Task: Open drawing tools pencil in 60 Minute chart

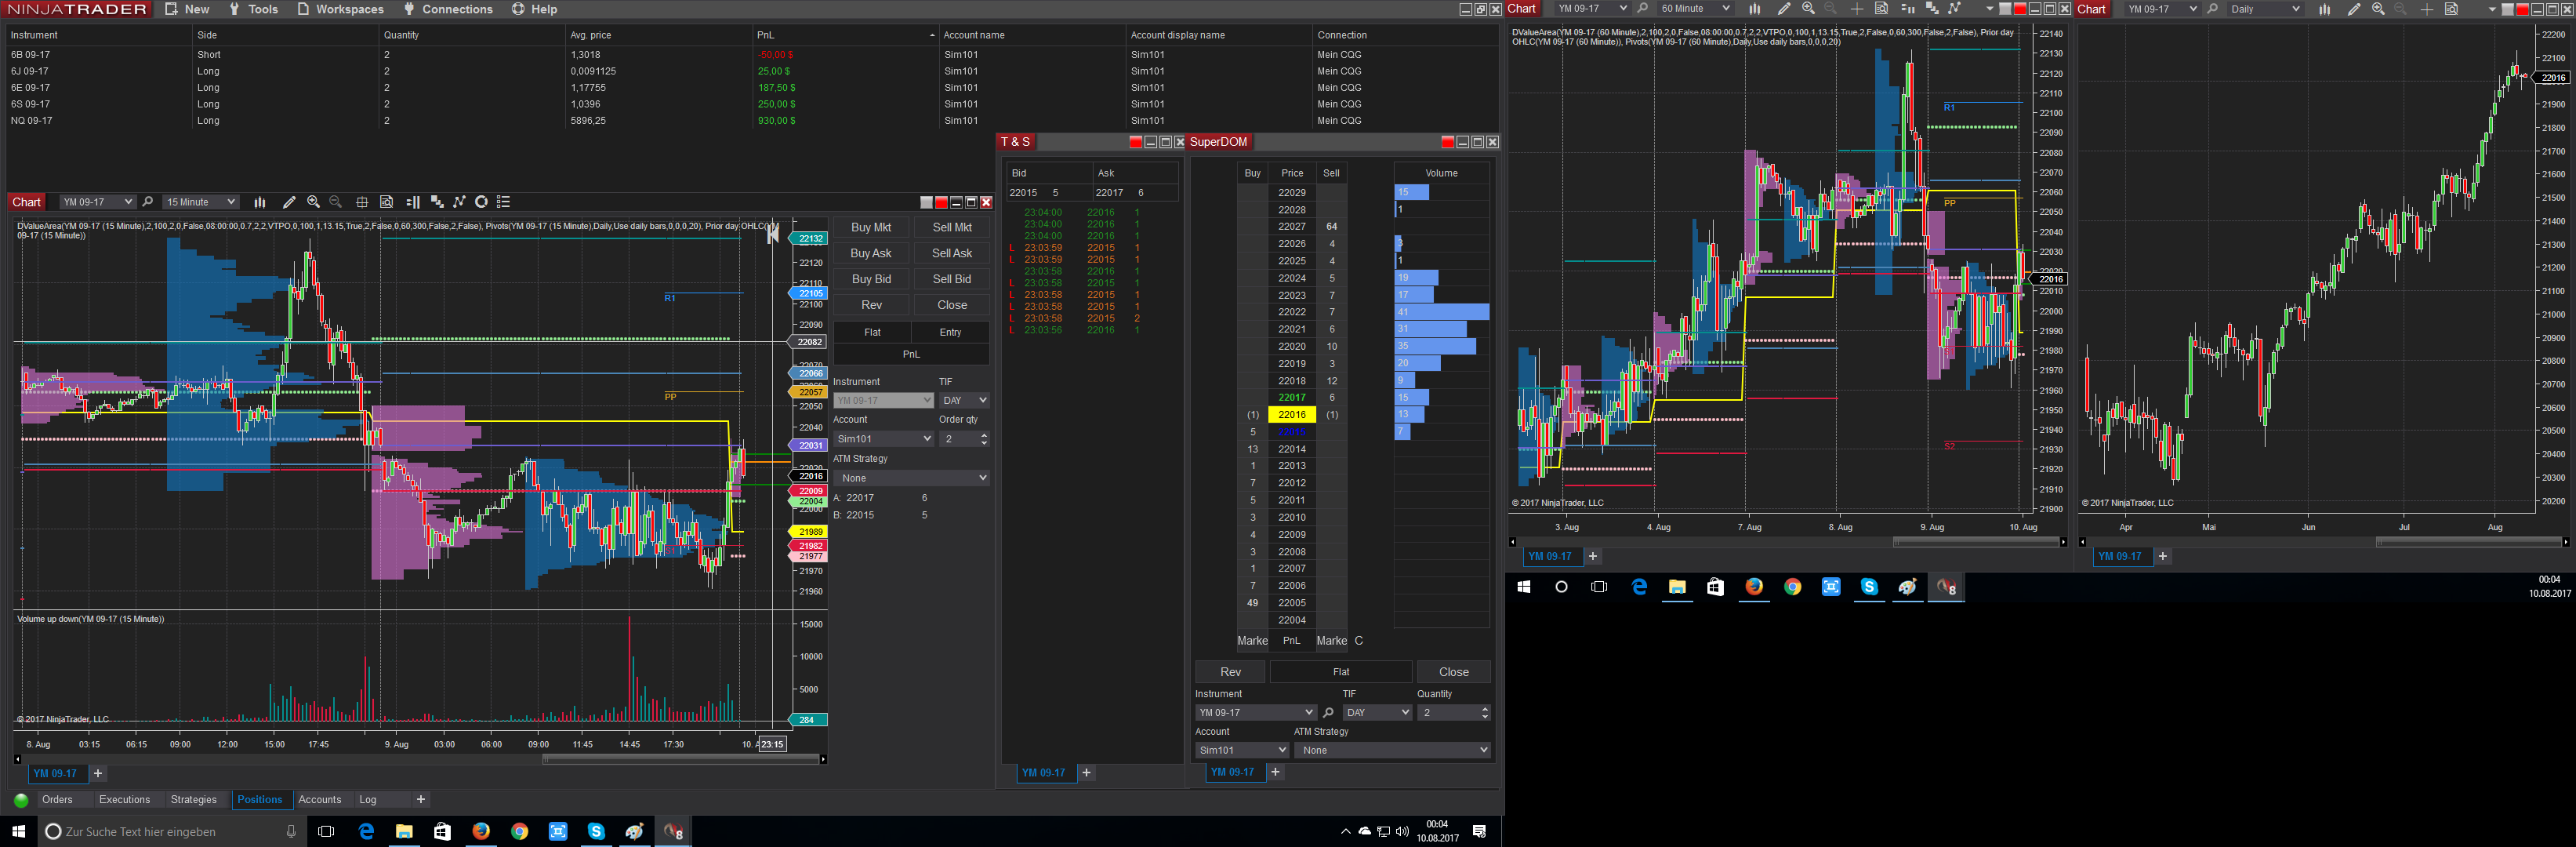Action: point(1783,9)
